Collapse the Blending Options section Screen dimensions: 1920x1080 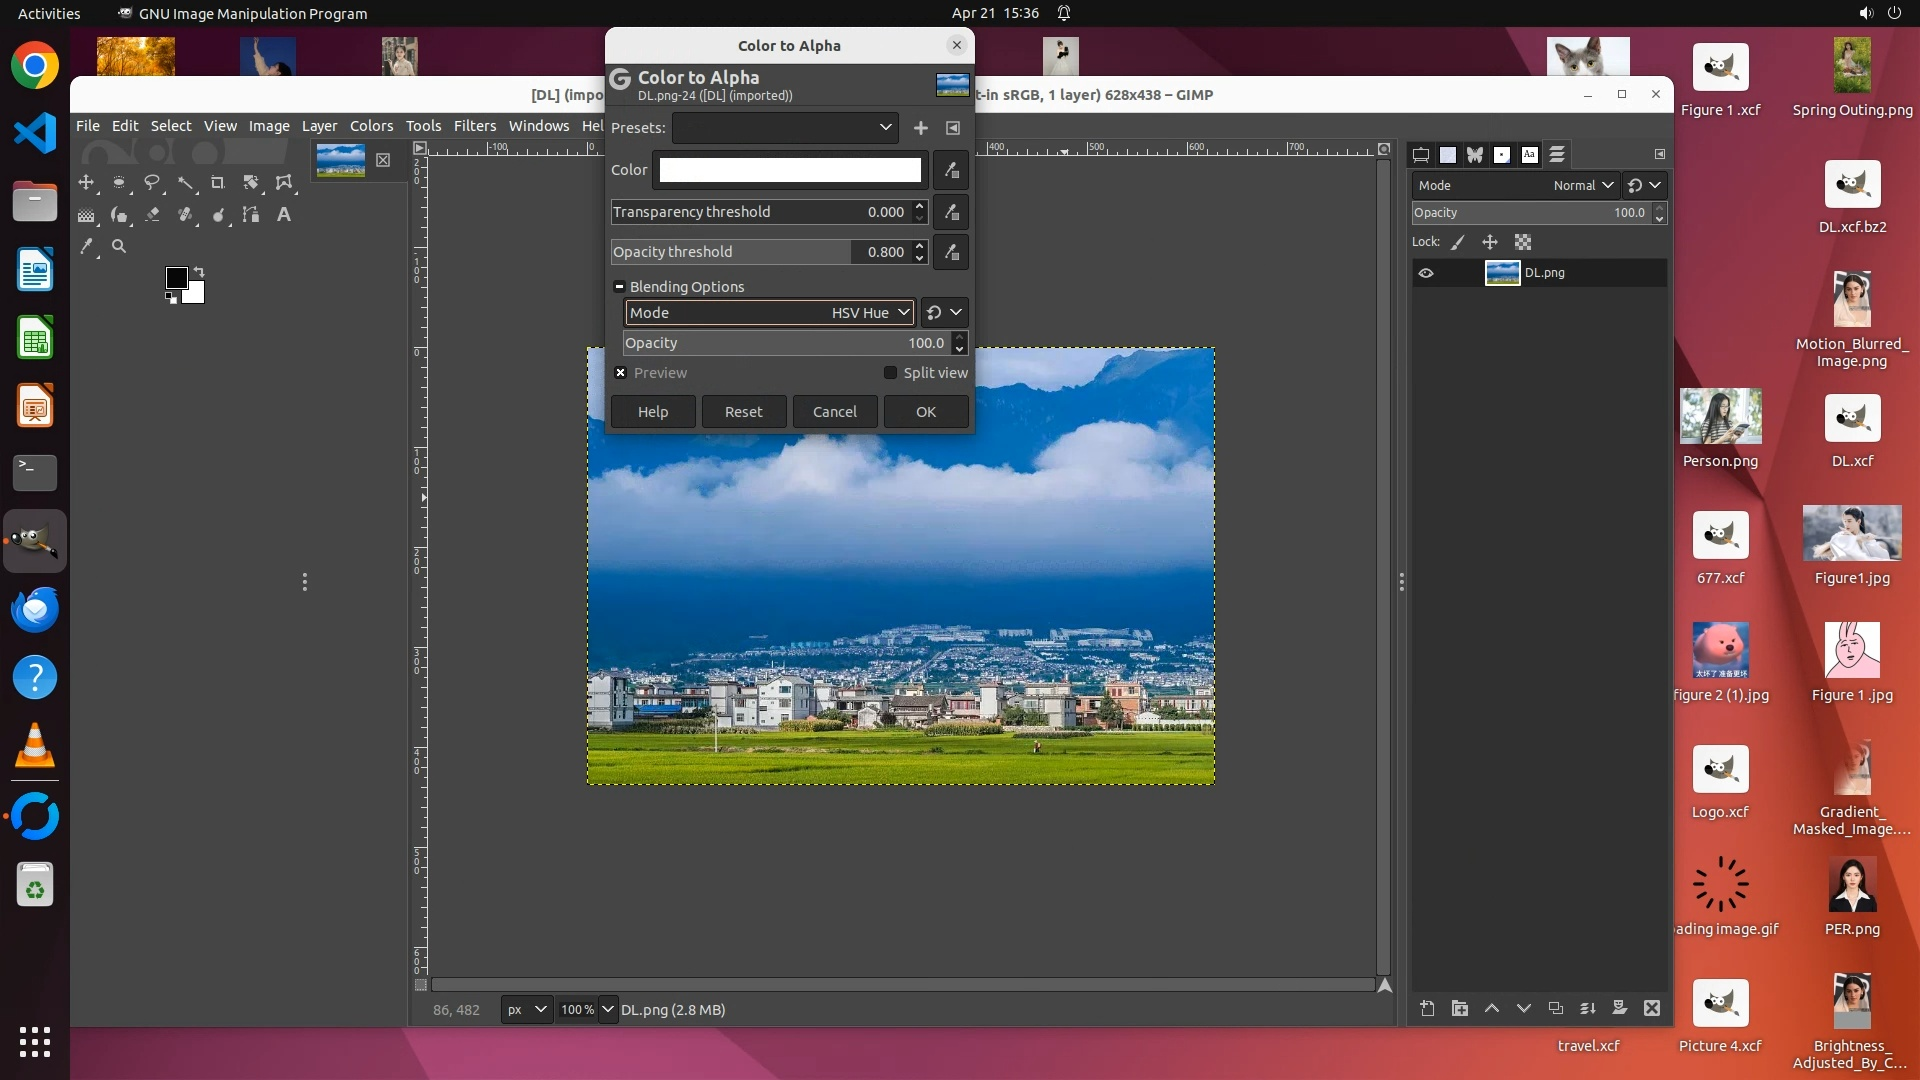click(619, 287)
